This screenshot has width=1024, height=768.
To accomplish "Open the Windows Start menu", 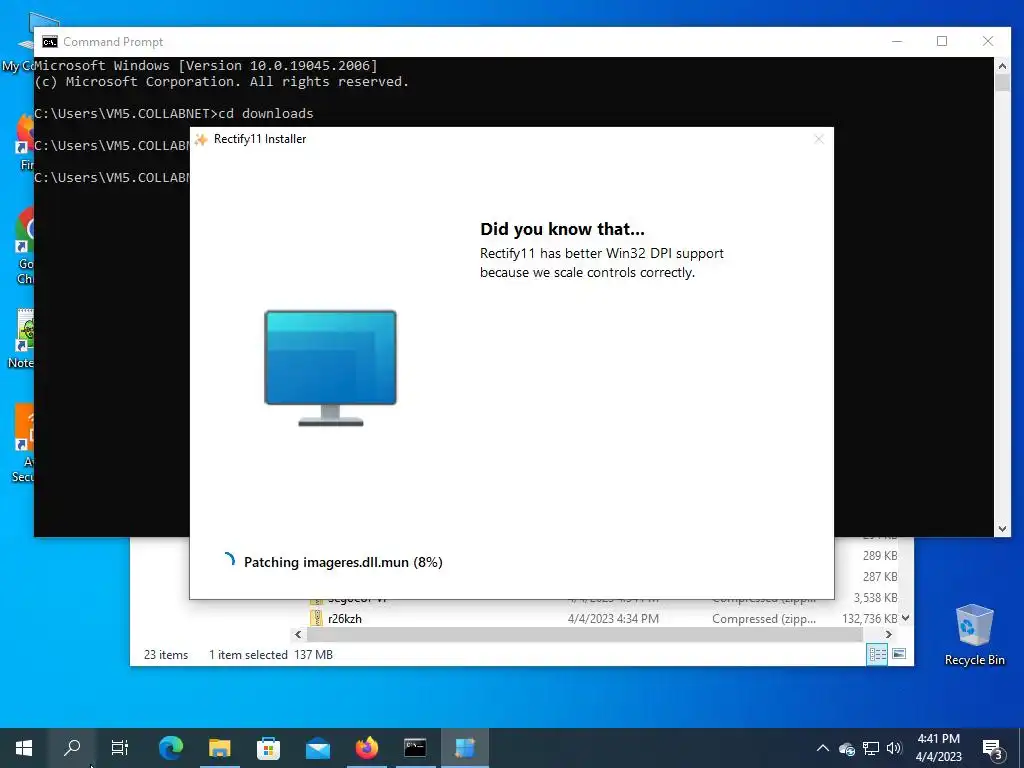I will (24, 748).
